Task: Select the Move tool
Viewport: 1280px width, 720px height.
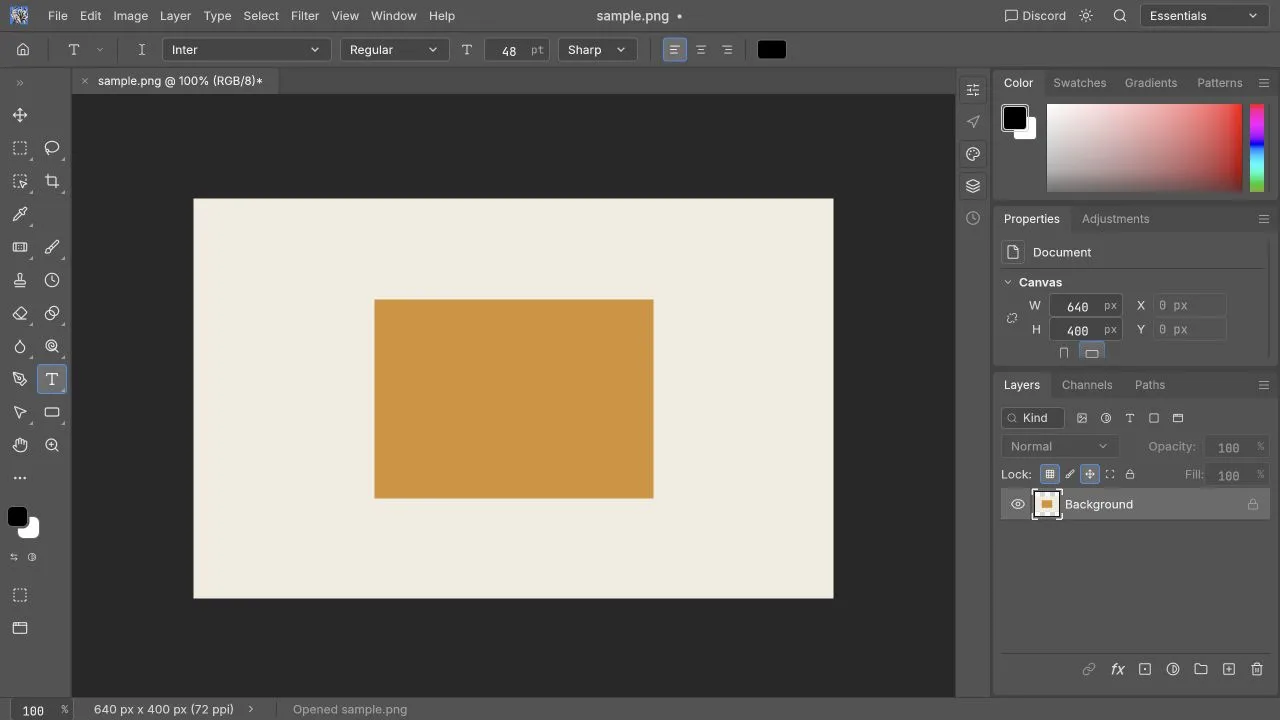Action: [20, 115]
